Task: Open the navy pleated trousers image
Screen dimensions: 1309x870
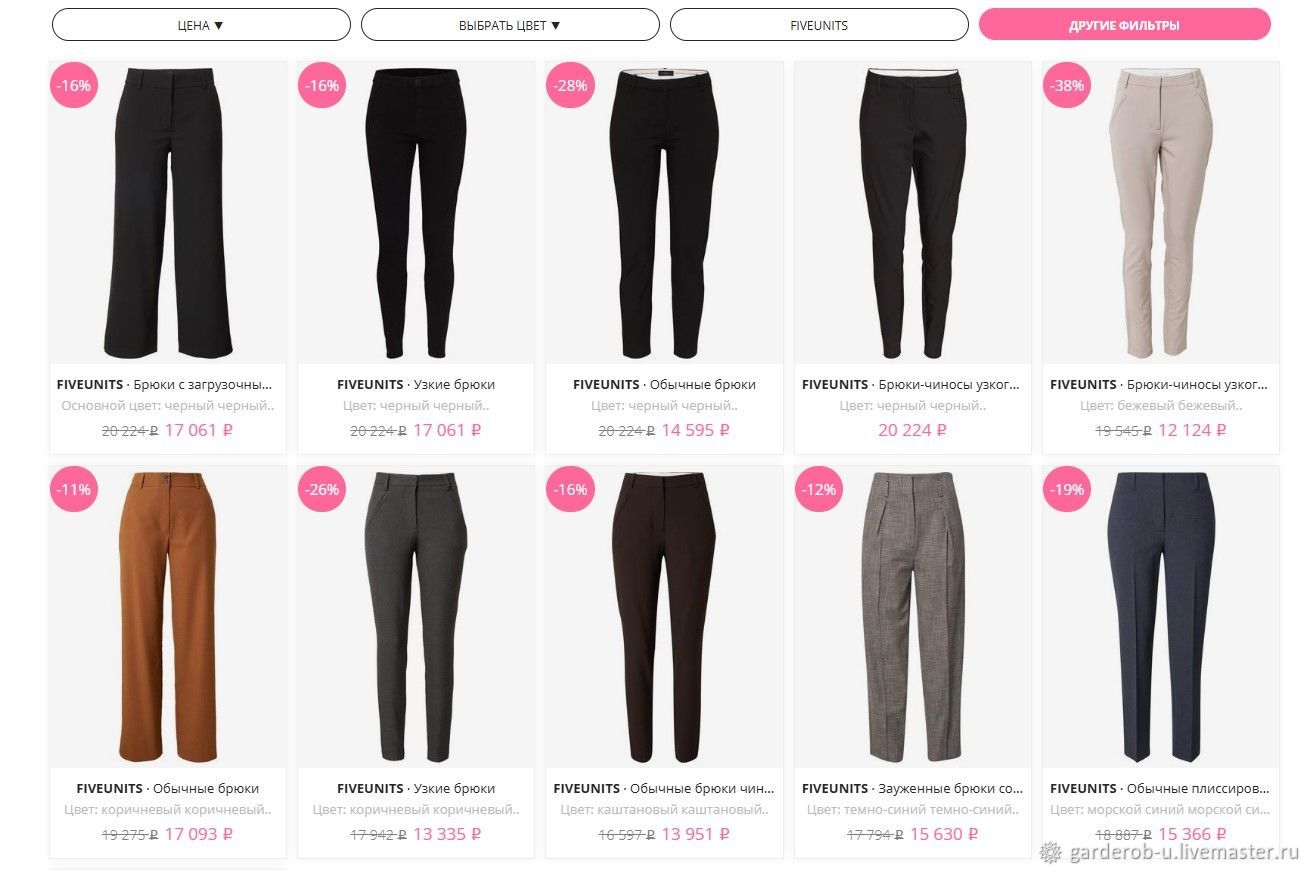Action: click(x=1161, y=617)
